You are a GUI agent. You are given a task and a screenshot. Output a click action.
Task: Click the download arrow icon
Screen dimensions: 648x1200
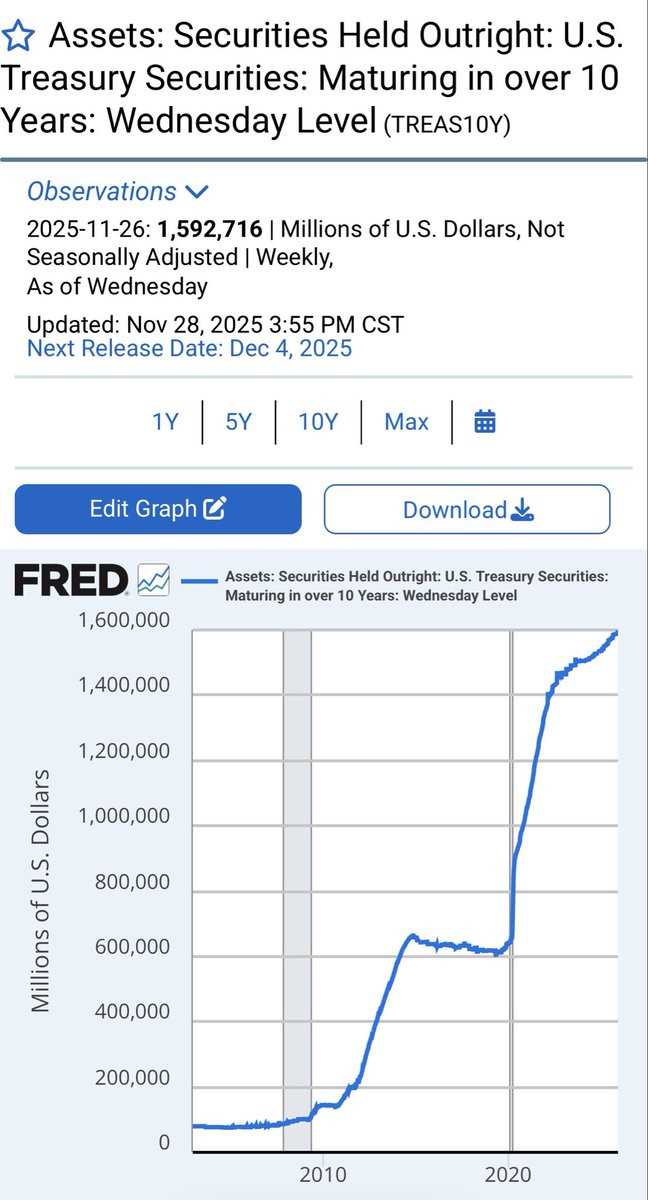pos(522,510)
